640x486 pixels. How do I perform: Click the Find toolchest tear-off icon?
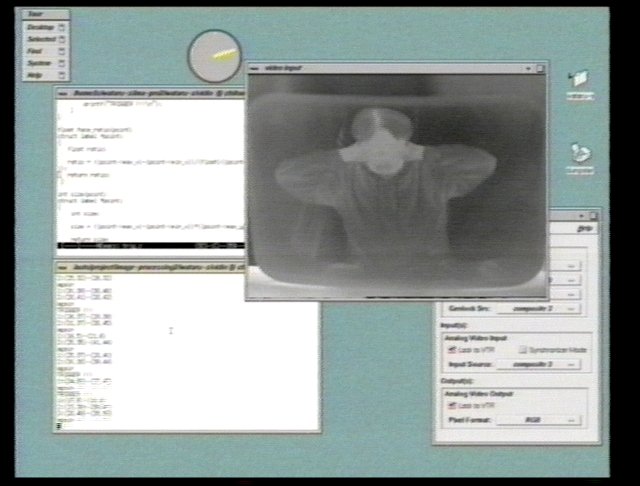tap(62, 51)
